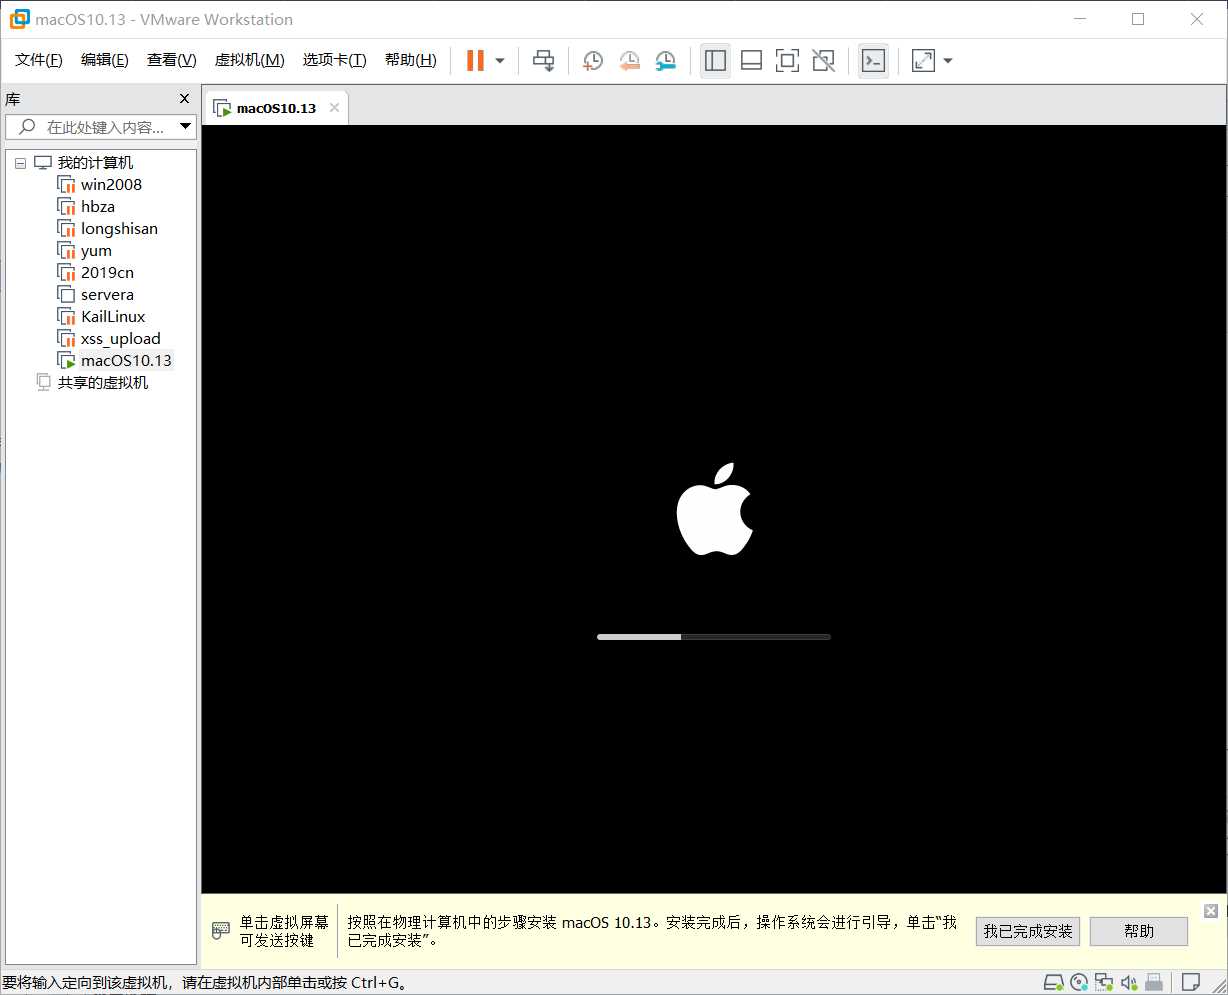Open the 查看(V) menu
The width and height of the screenshot is (1228, 995).
tap(172, 60)
